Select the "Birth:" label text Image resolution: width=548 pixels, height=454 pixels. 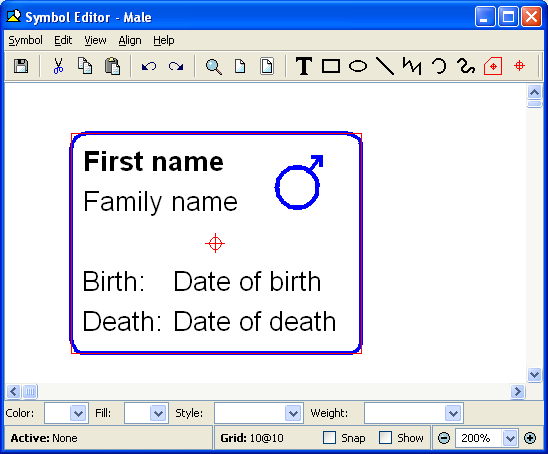point(114,281)
